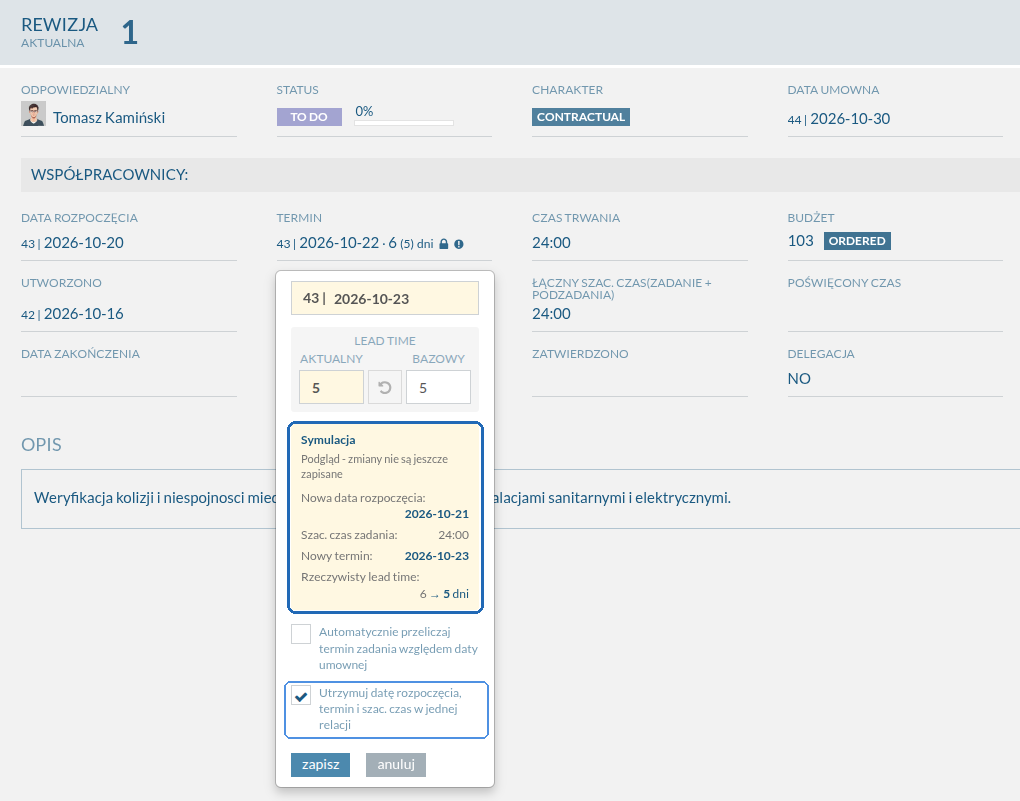This screenshot has width=1020, height=801.
Task: Click the 'Rzeczywisty lead time' value 6 → 5 dni
Action: (444, 594)
